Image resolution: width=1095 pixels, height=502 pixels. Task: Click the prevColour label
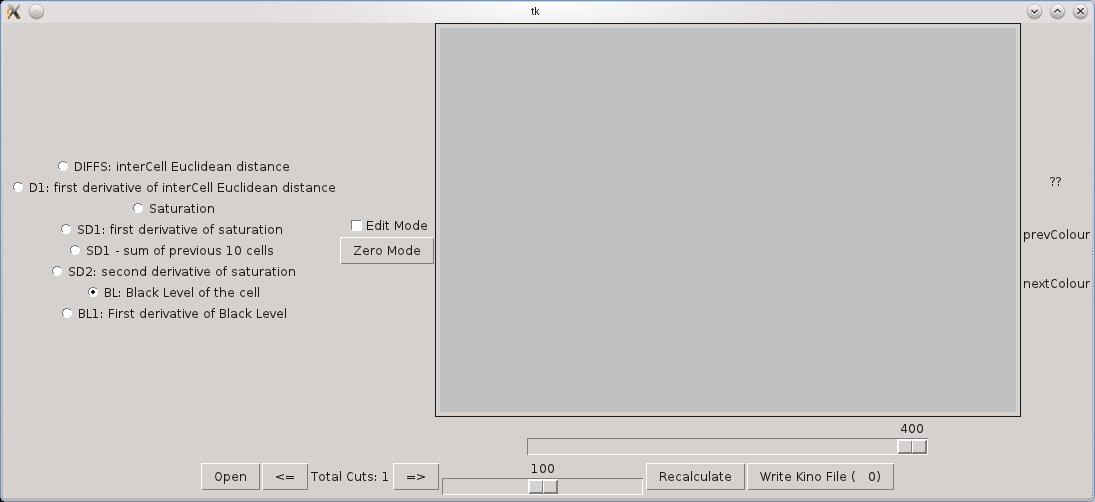(1056, 236)
